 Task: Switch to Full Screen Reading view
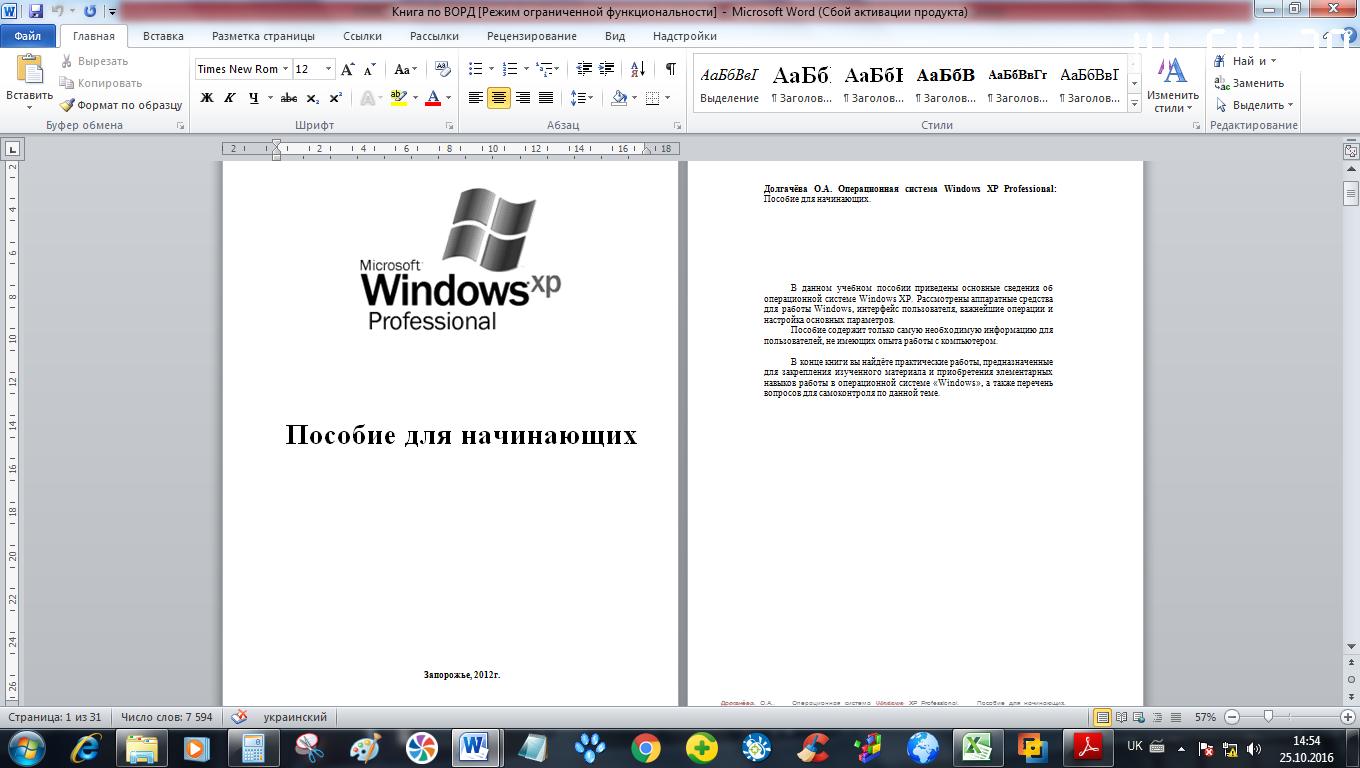pos(1121,717)
